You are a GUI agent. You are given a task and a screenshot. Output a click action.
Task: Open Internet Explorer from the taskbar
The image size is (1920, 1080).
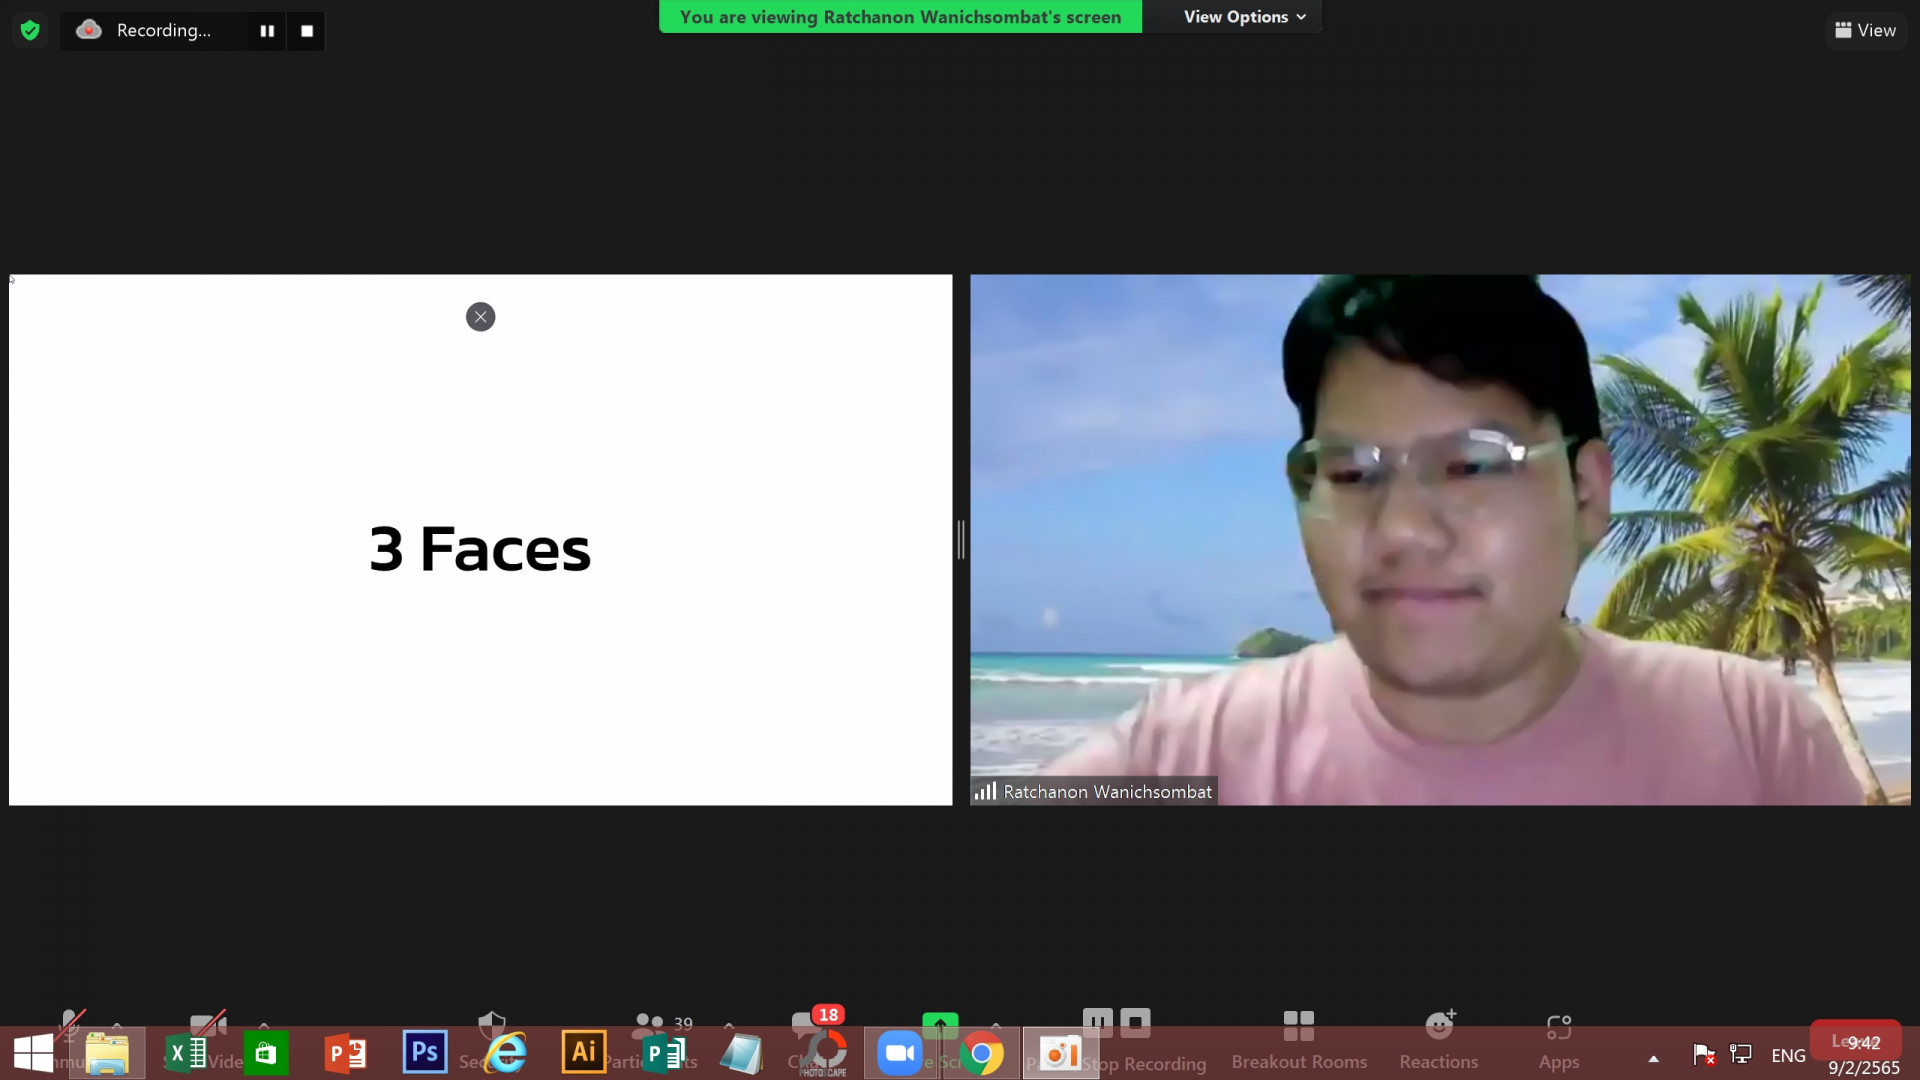pos(505,1053)
